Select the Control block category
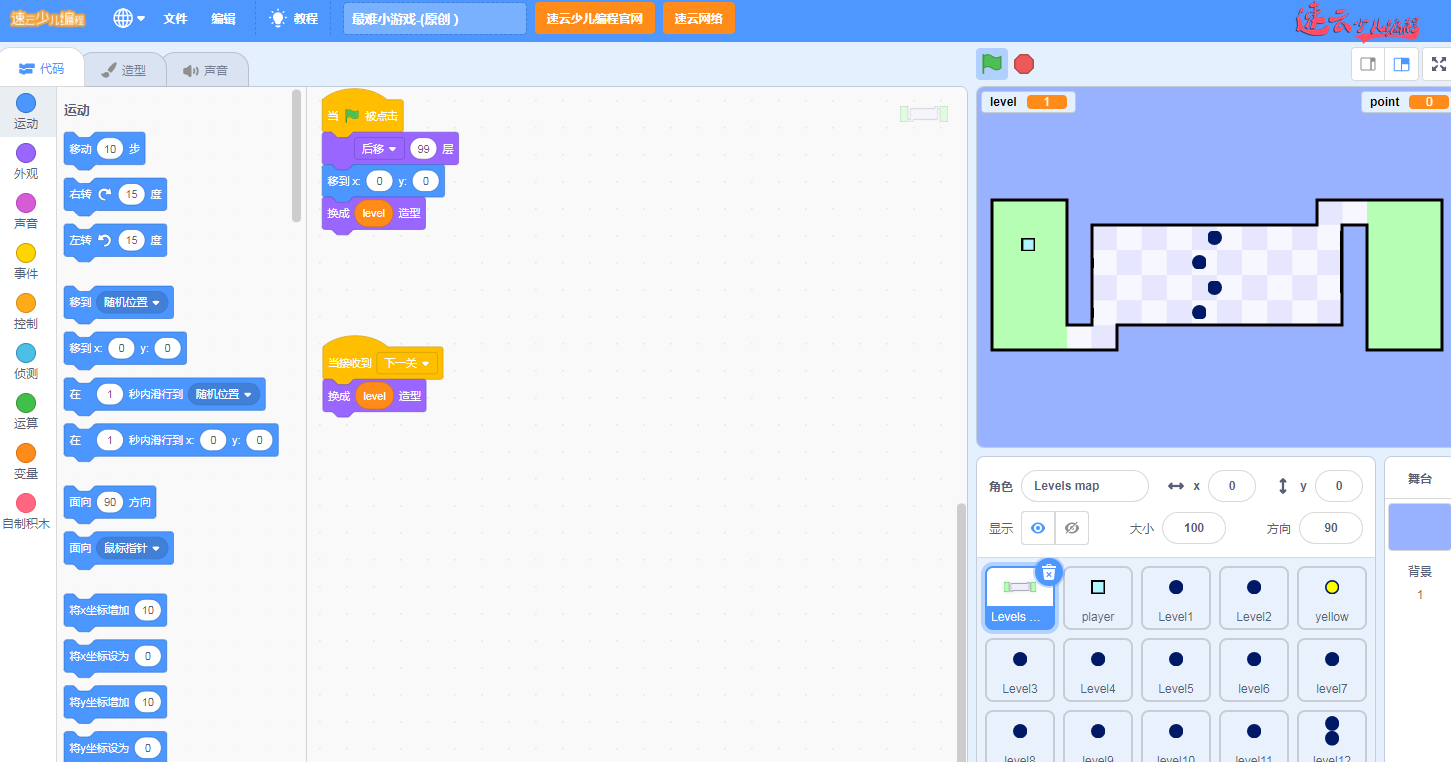 (x=26, y=311)
